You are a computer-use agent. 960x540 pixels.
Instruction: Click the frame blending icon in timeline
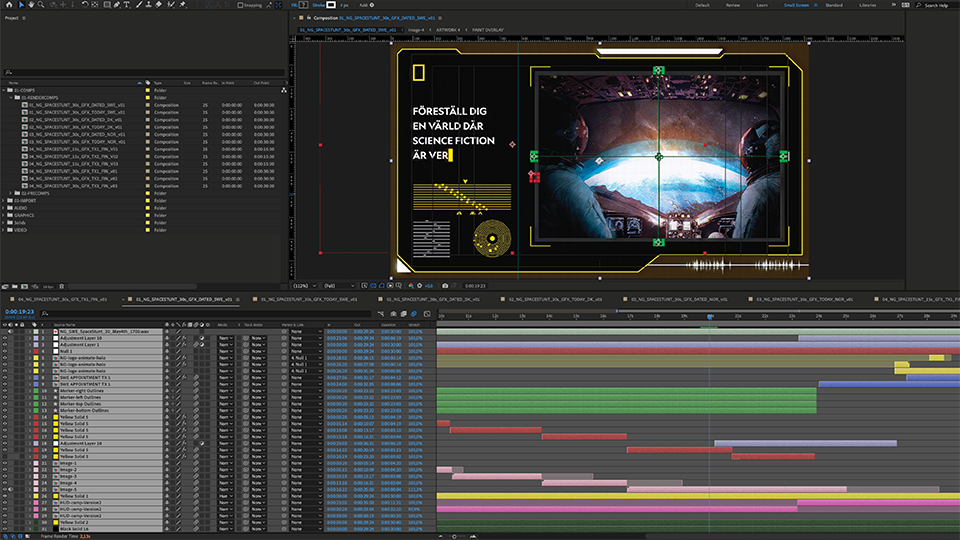tap(403, 313)
